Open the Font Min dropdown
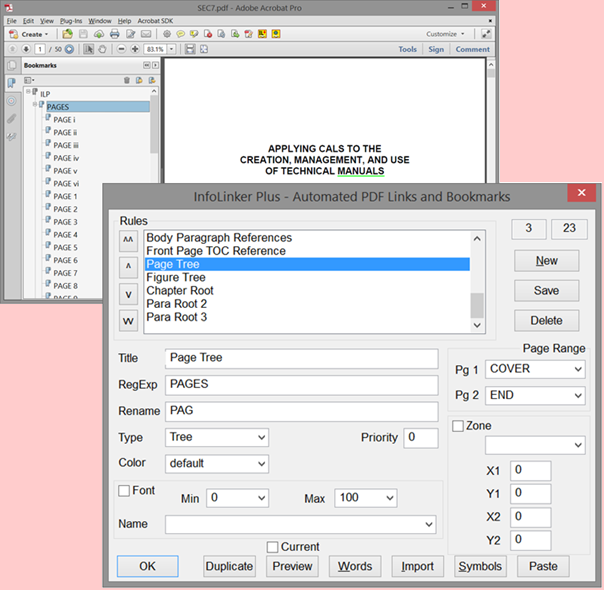 point(237,498)
